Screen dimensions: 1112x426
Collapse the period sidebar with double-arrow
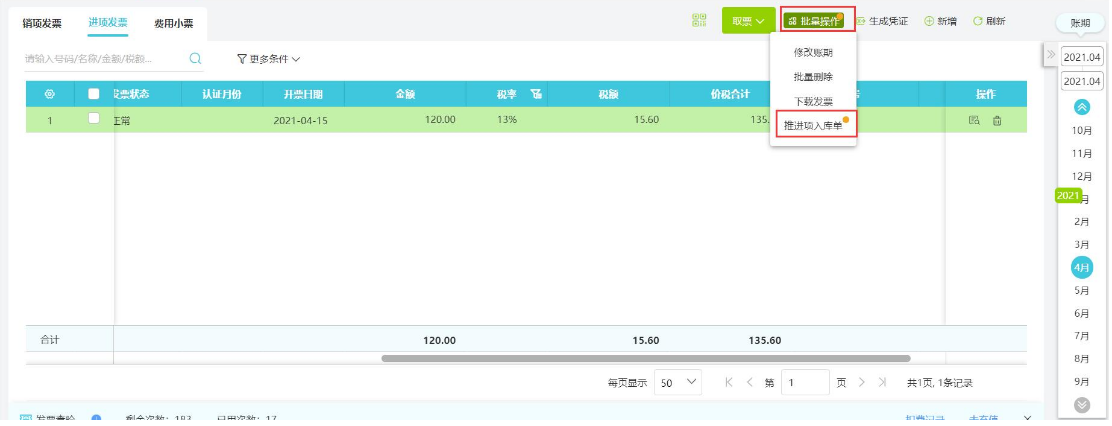point(1051,55)
